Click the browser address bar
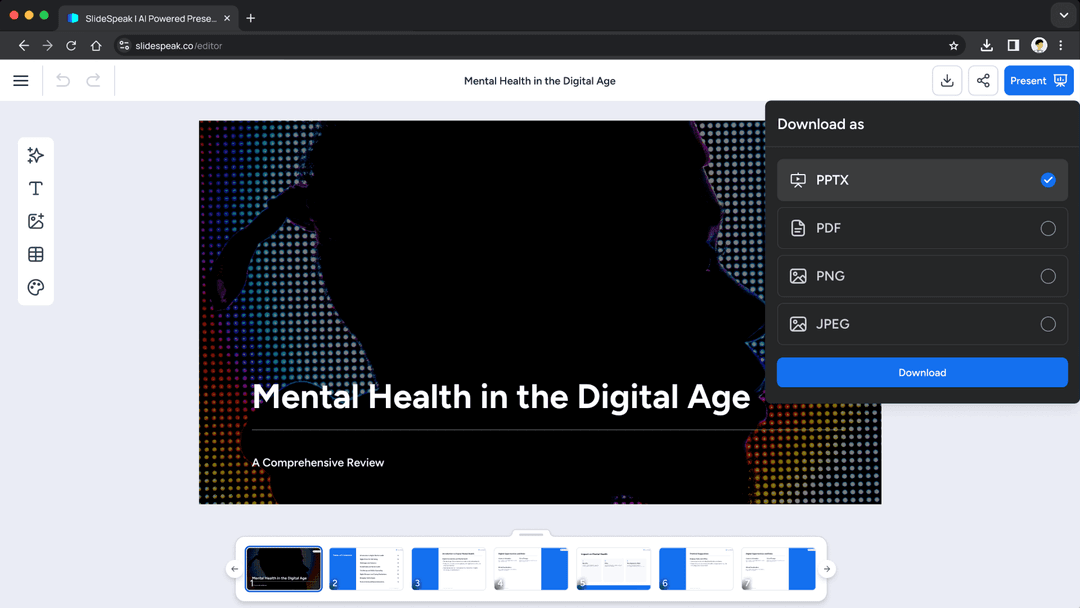1080x608 pixels. 540,46
